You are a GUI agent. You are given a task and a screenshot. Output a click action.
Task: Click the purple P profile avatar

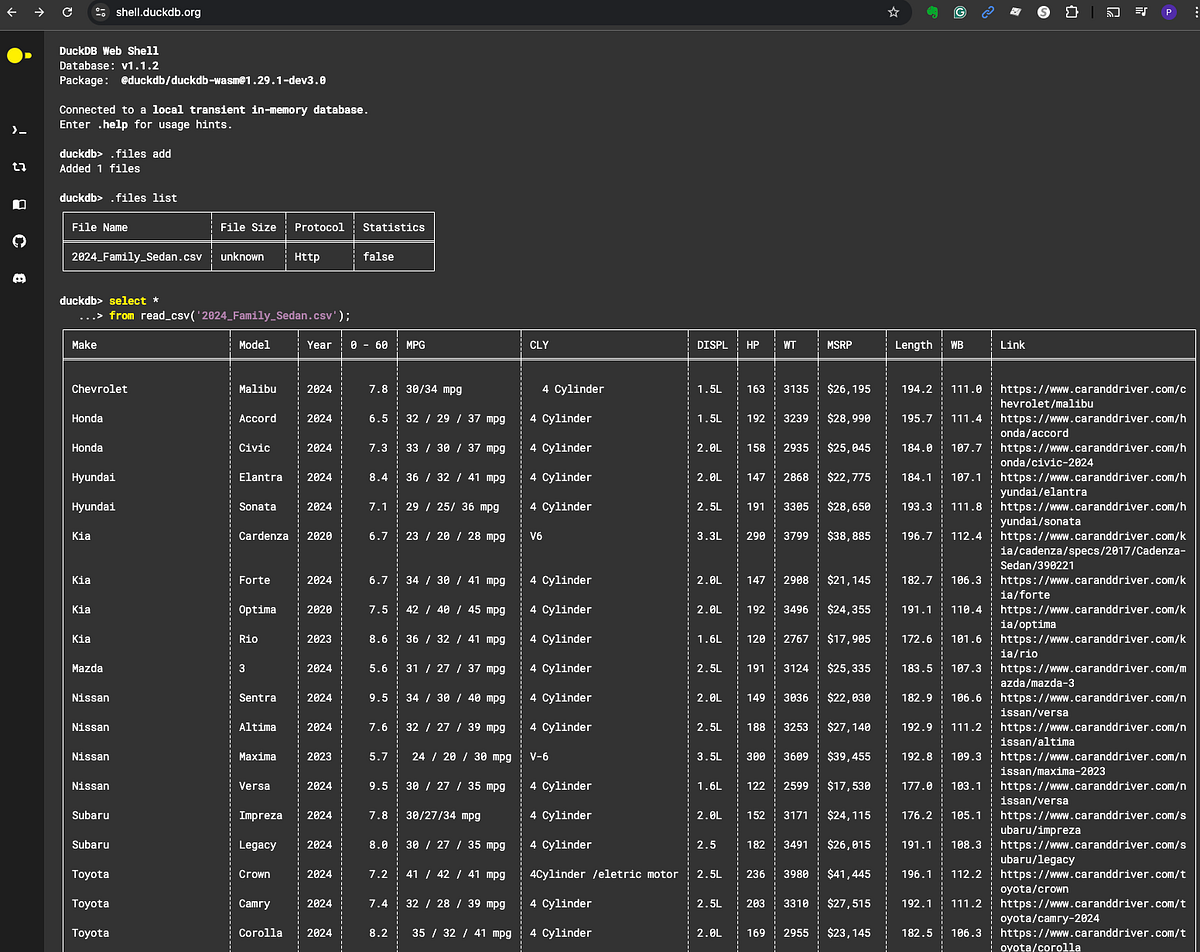1169,12
